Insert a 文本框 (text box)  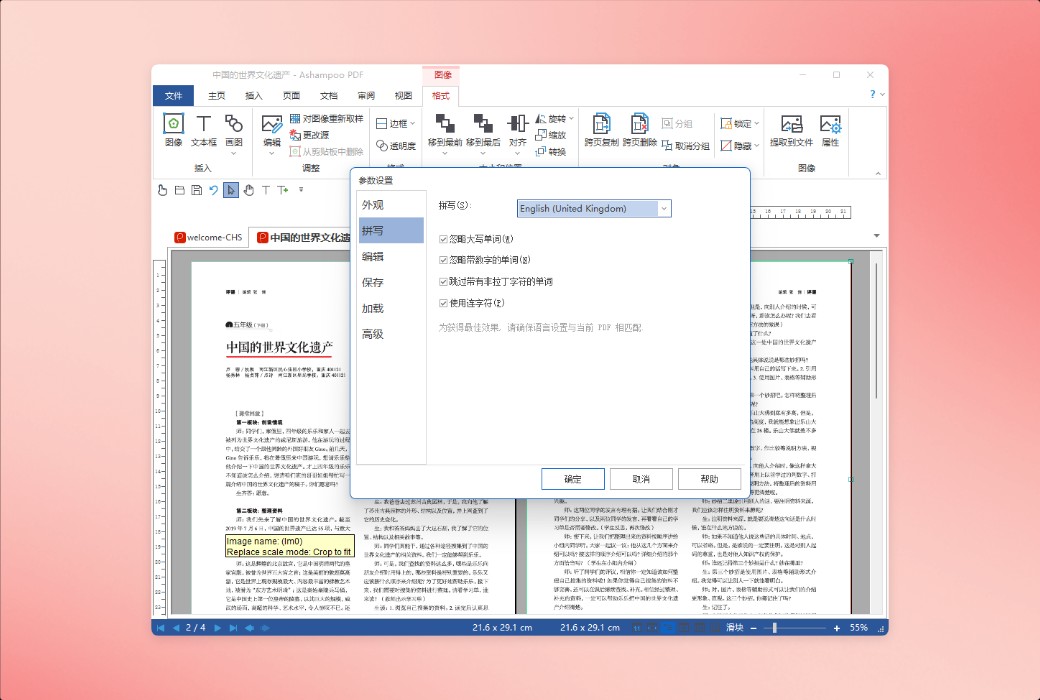click(x=203, y=125)
